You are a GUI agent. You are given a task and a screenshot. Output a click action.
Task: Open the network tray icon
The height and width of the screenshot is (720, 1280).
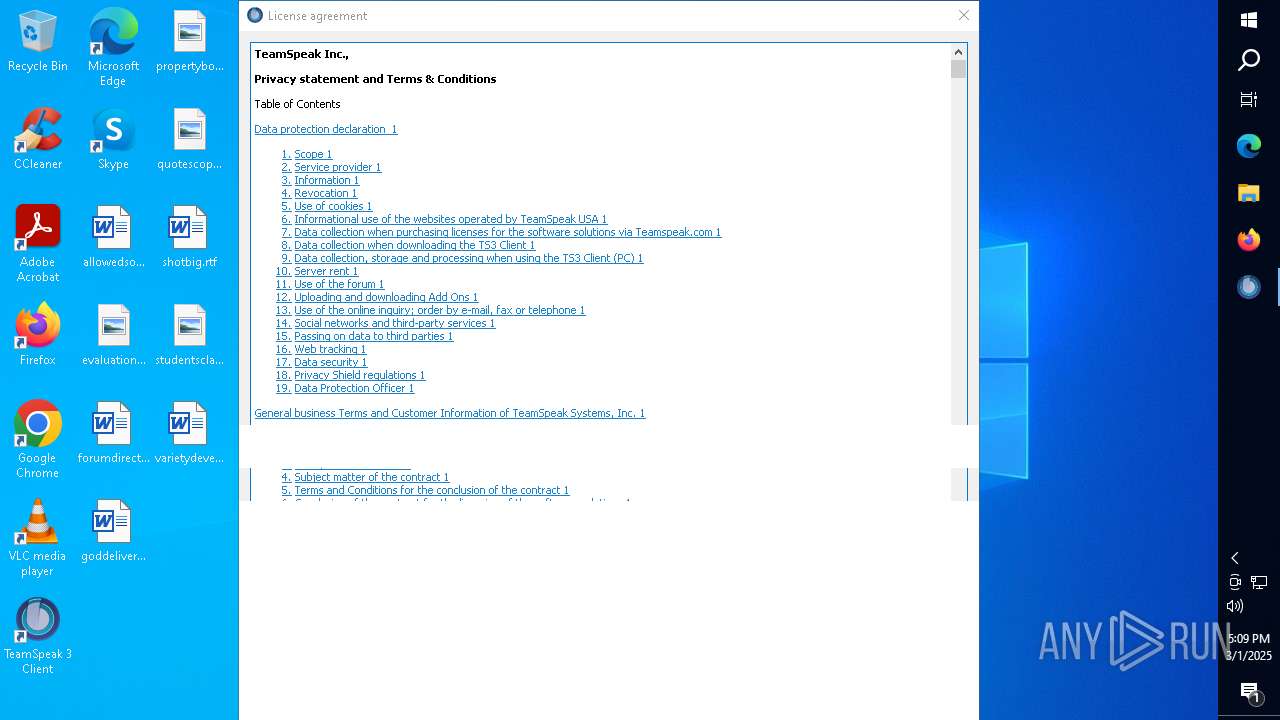click(x=1259, y=582)
